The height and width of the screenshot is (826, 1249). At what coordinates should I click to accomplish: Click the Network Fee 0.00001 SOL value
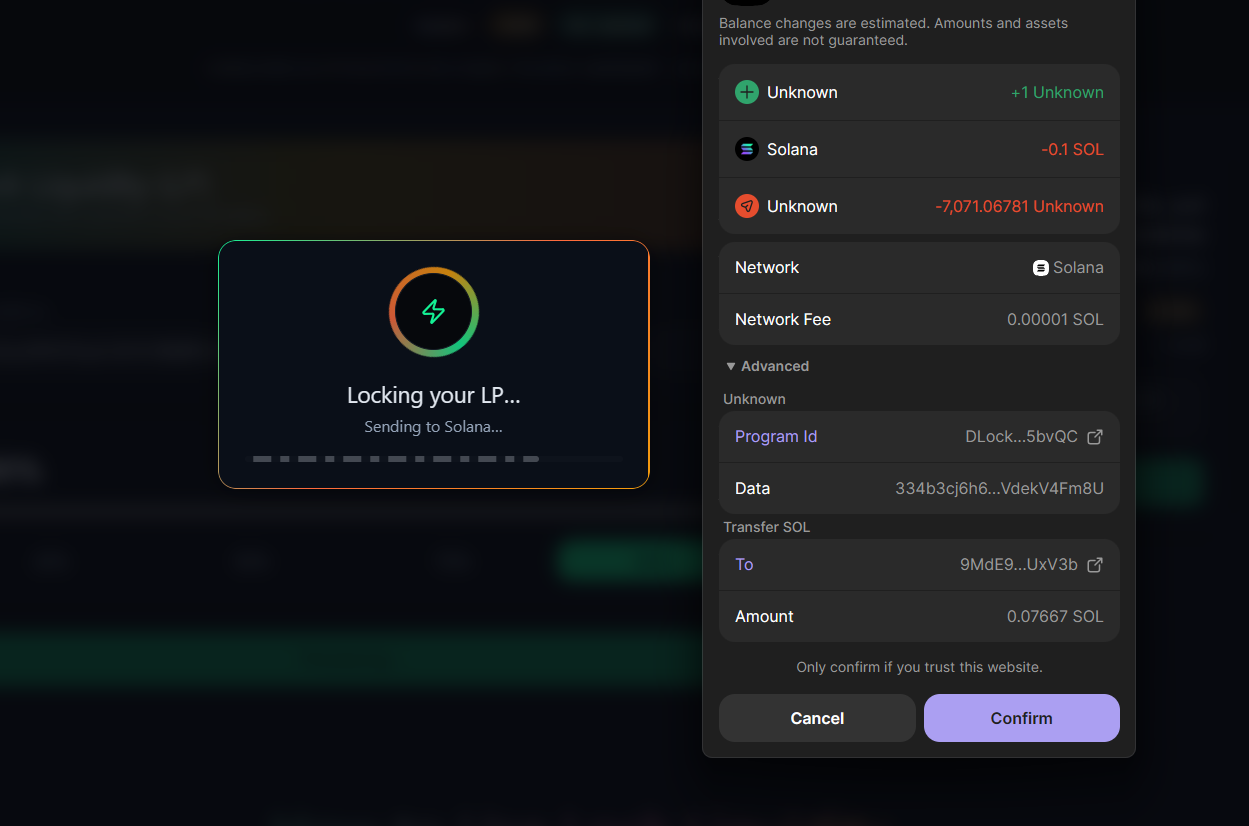click(x=1055, y=320)
